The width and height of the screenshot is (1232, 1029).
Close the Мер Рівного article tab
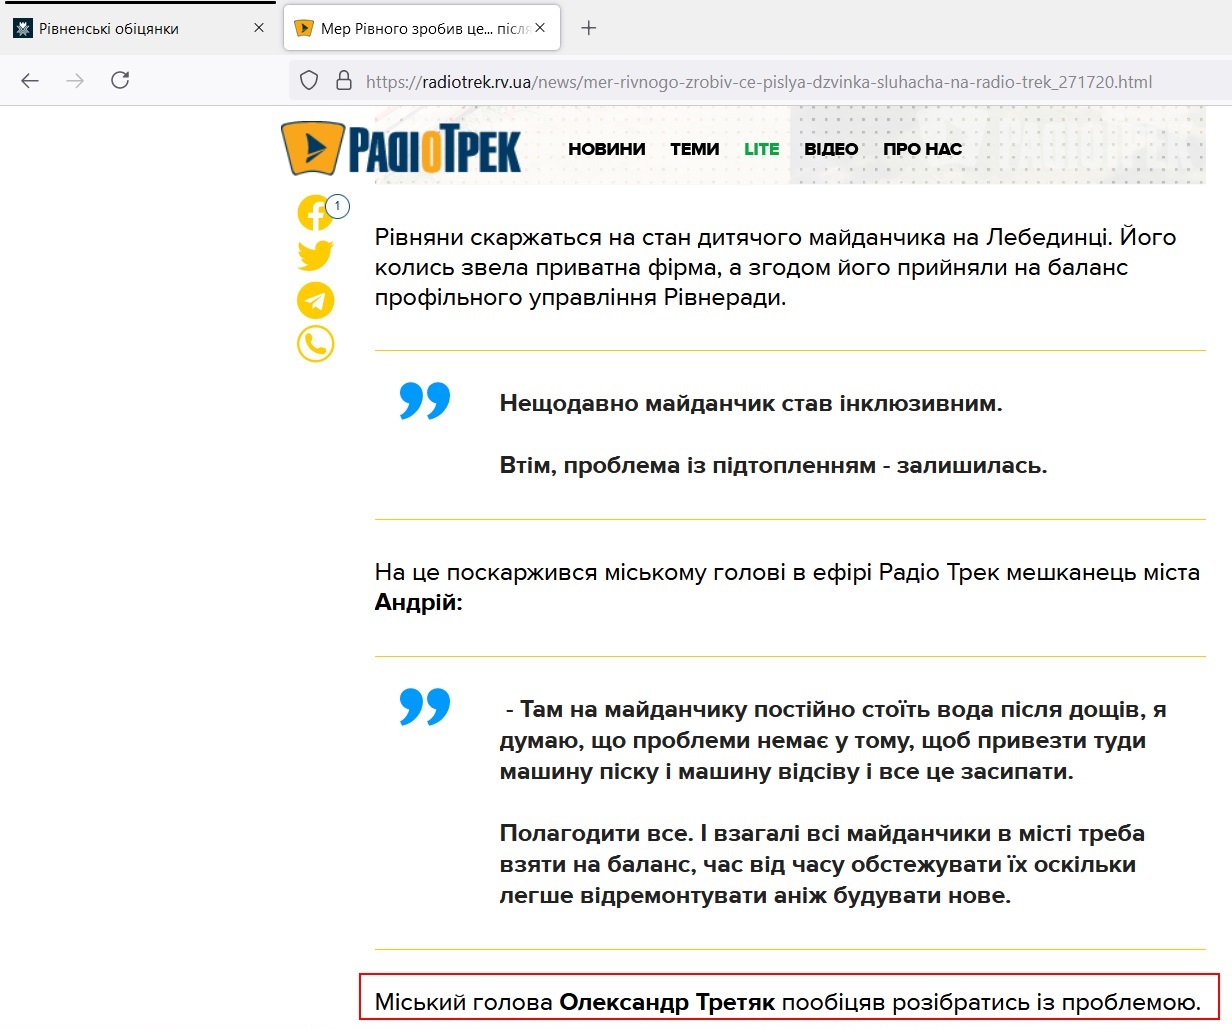(x=540, y=28)
